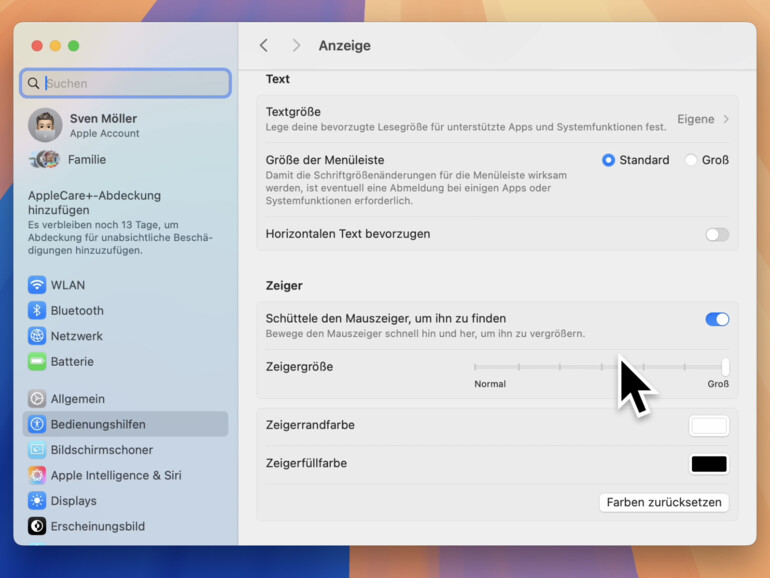Image resolution: width=770 pixels, height=578 pixels.
Task: Go back with the left chevron
Action: (264, 46)
